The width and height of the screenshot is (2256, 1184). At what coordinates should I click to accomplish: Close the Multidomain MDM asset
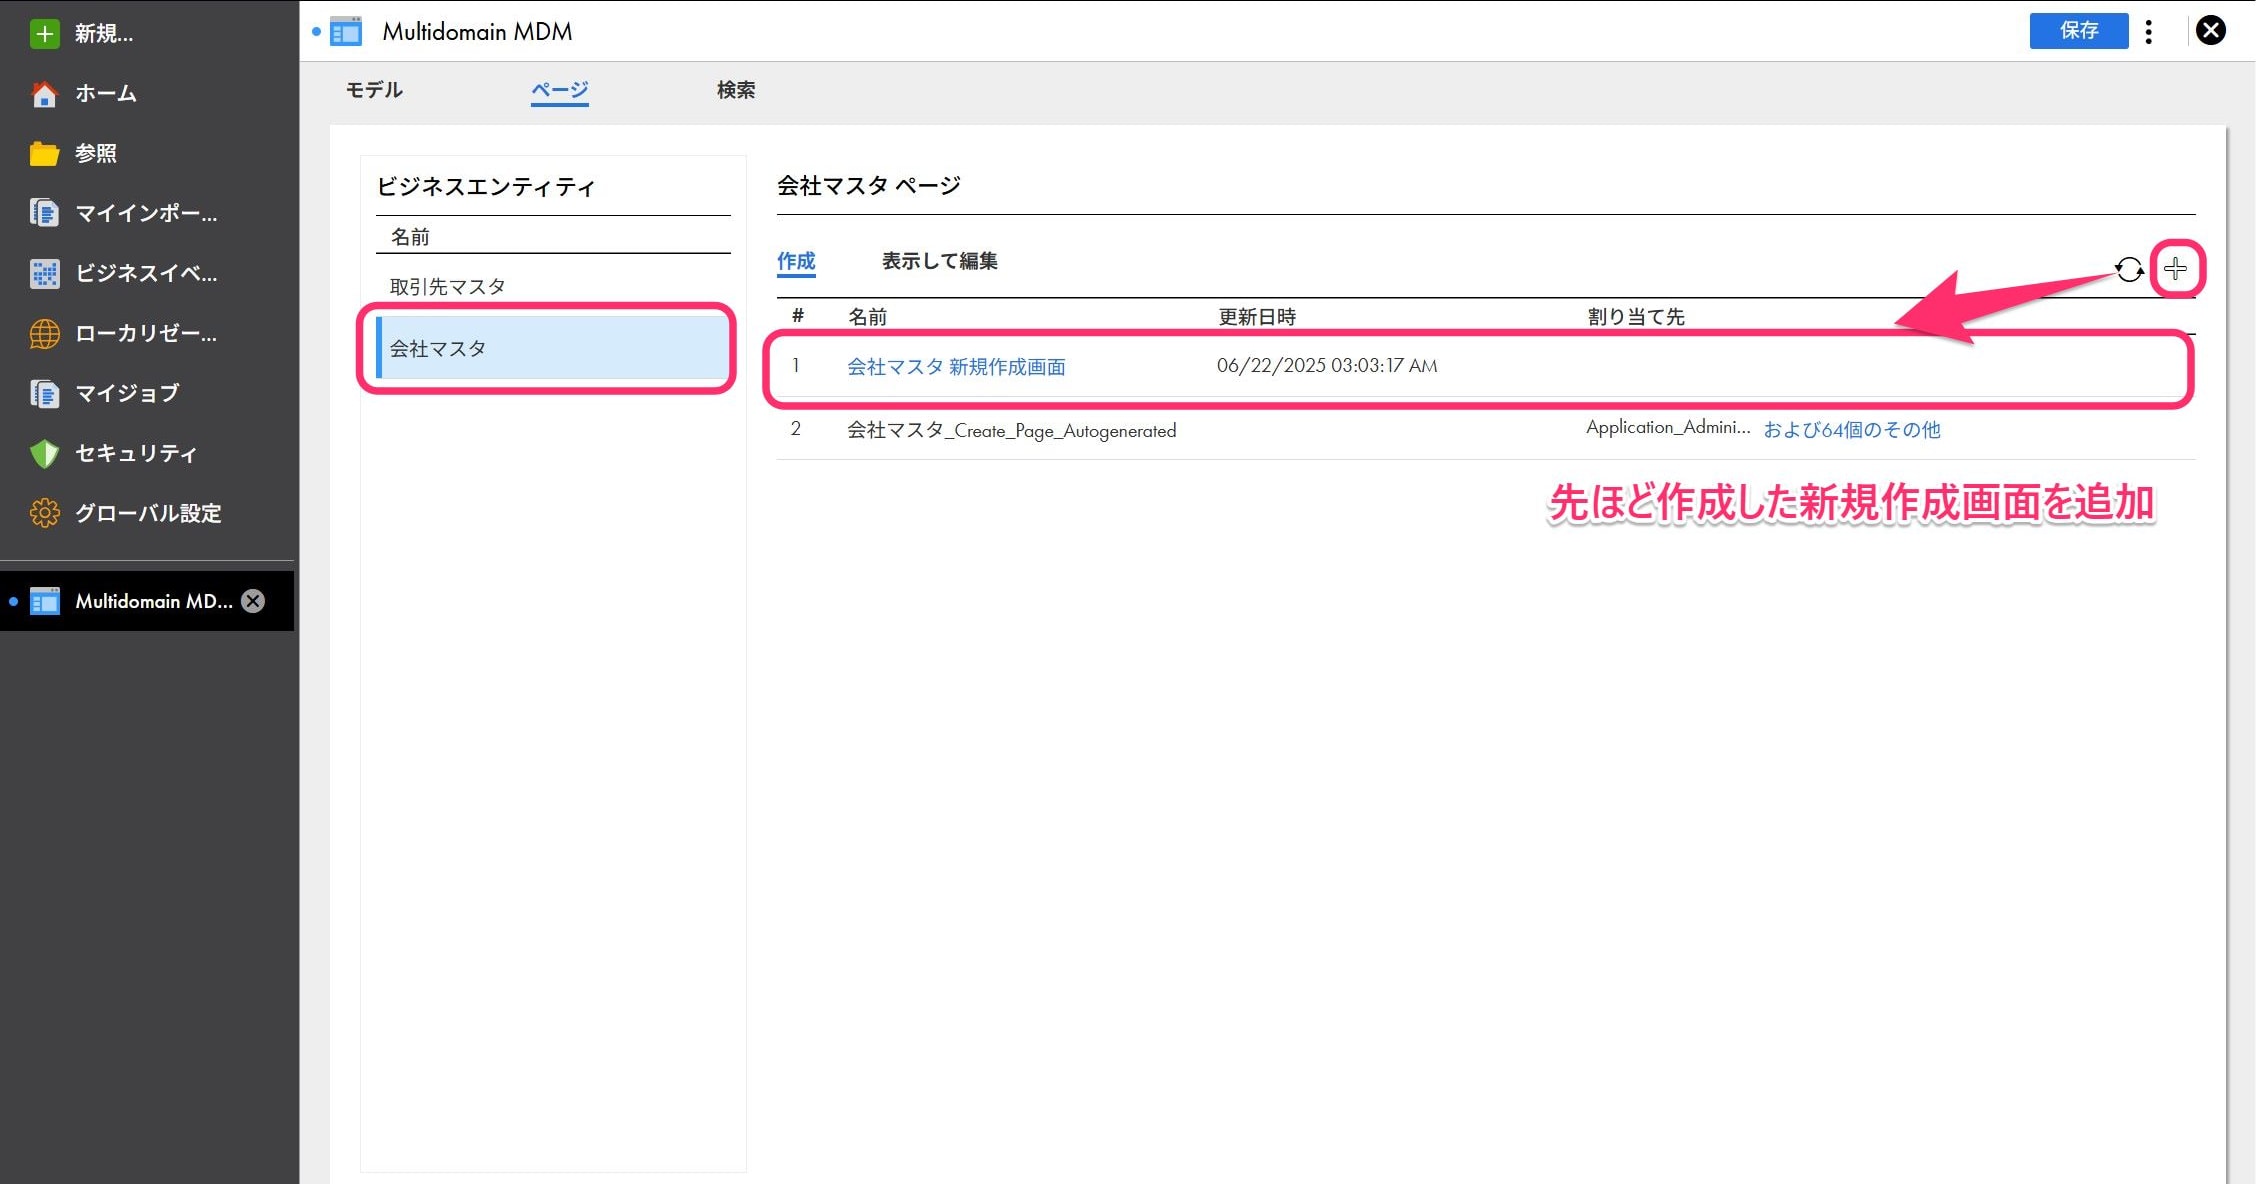tap(2210, 31)
